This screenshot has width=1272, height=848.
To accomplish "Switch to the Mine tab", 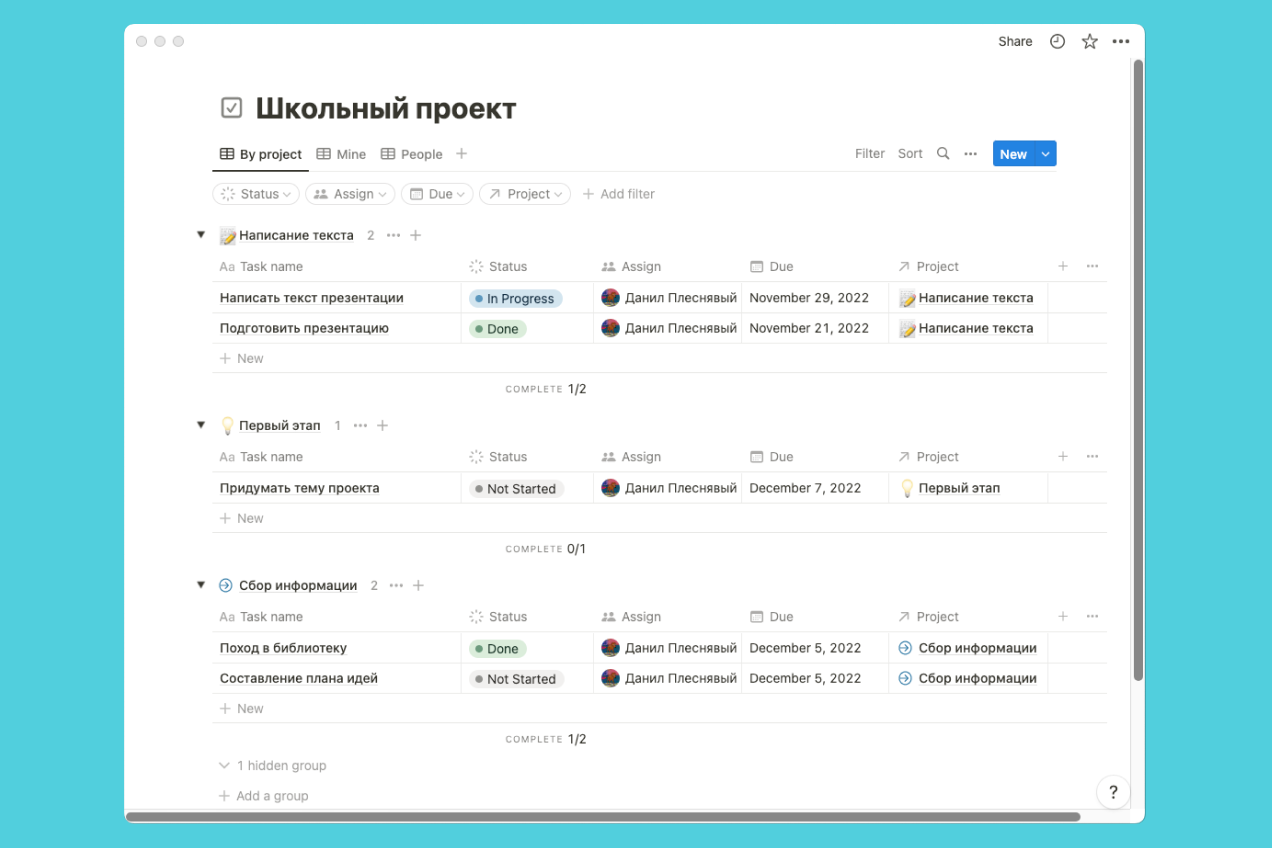I will pos(341,154).
